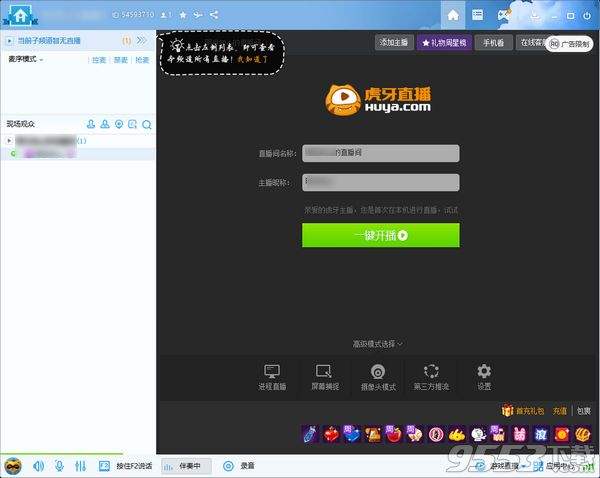Screen dimensions: 600x478
Task: Click the online user count icon
Action: [166, 15]
